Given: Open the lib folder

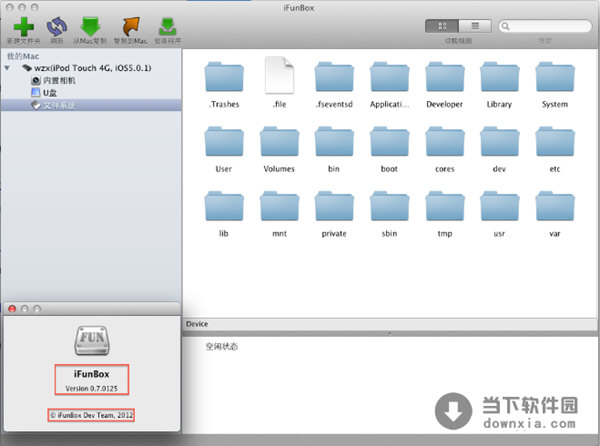Looking at the screenshot, I should 224,207.
